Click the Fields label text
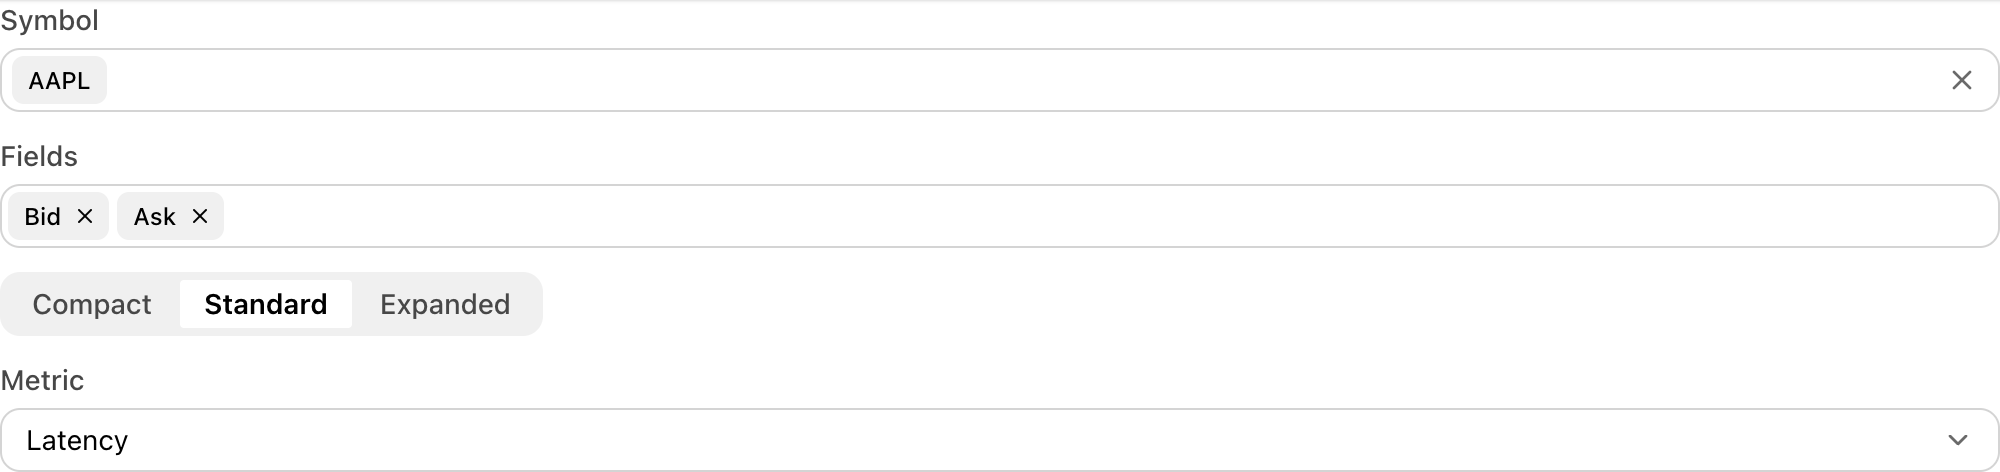 pos(39,156)
